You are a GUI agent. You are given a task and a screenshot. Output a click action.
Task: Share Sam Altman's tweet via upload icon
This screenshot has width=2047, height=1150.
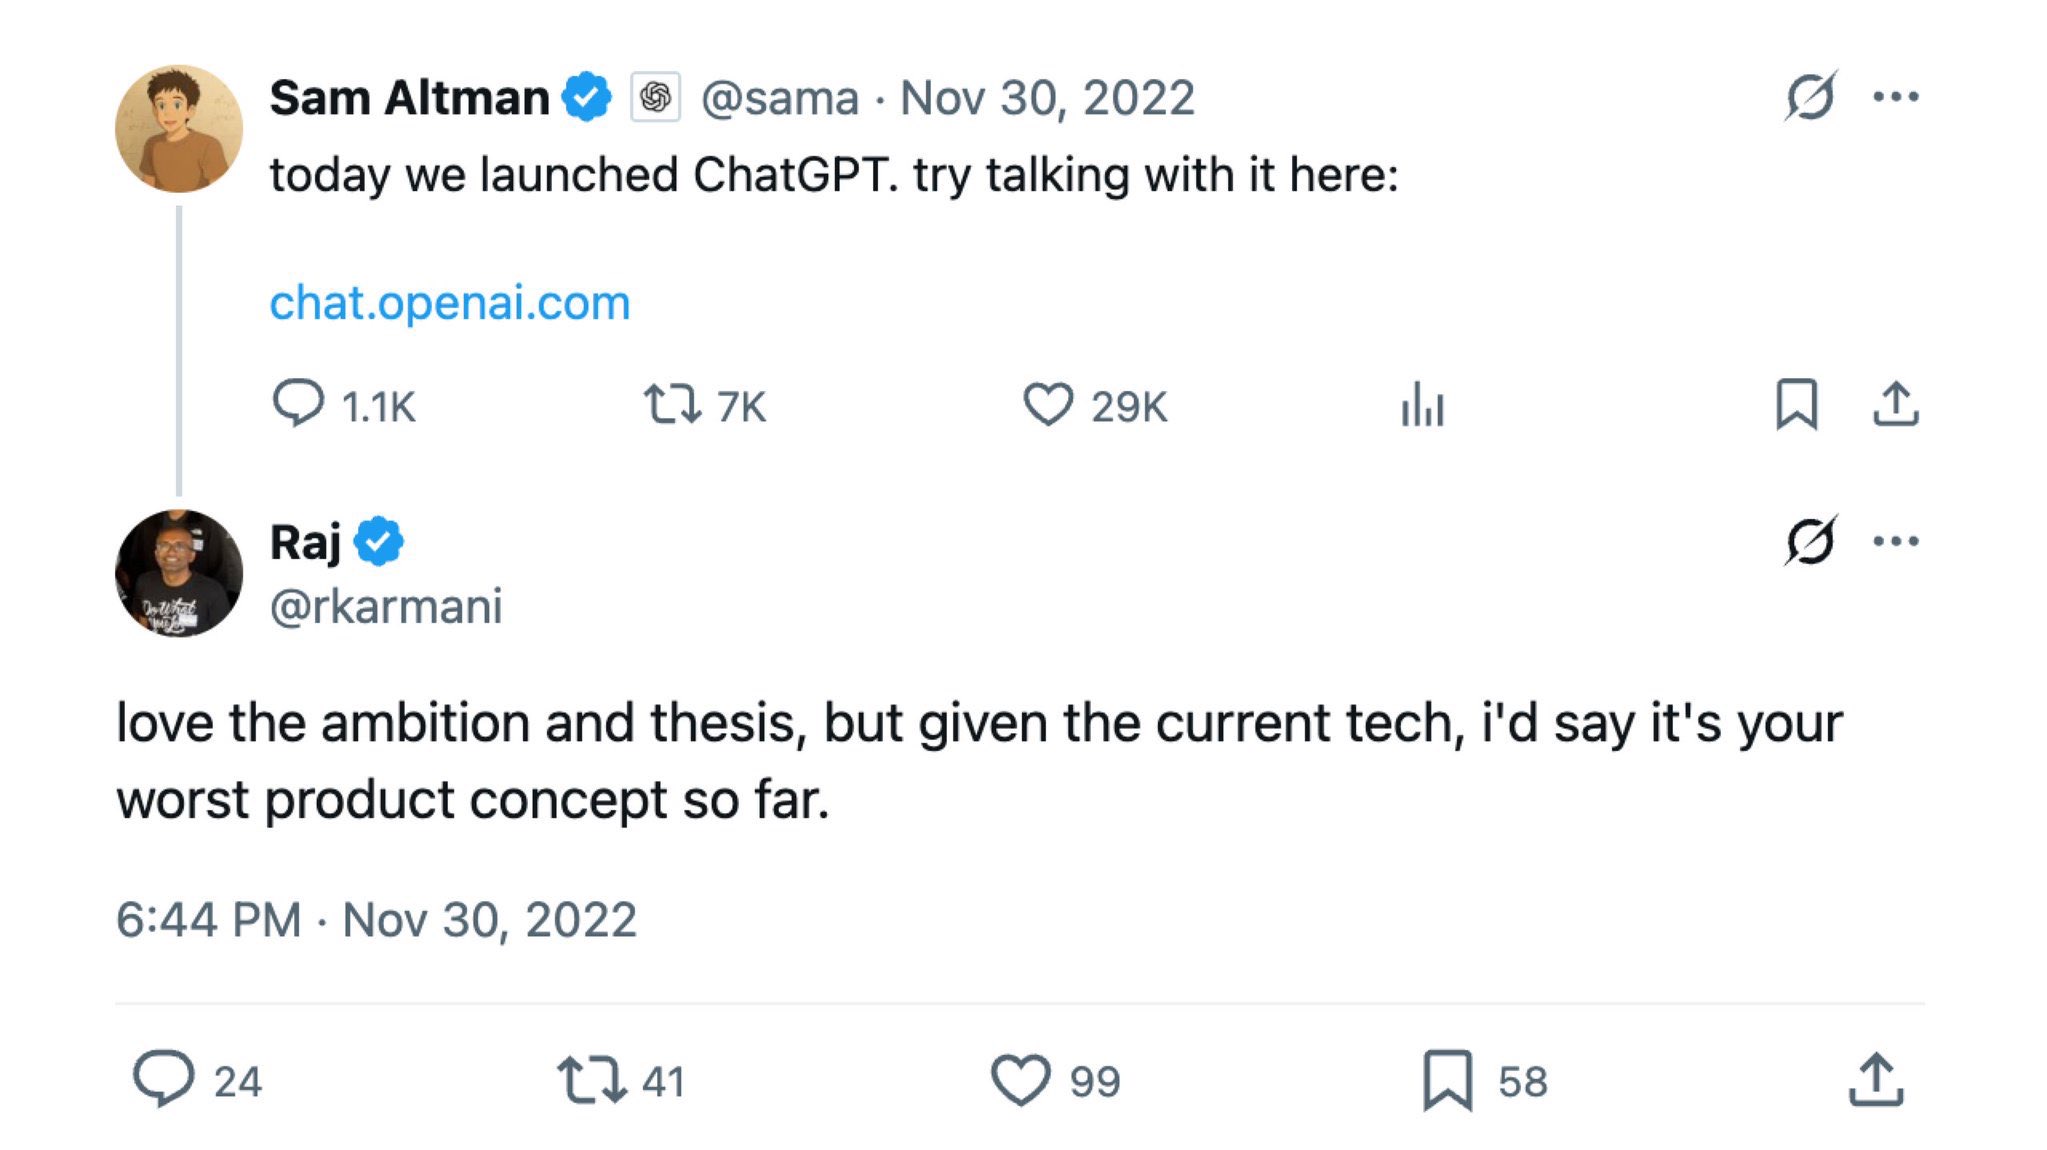click(x=1895, y=404)
